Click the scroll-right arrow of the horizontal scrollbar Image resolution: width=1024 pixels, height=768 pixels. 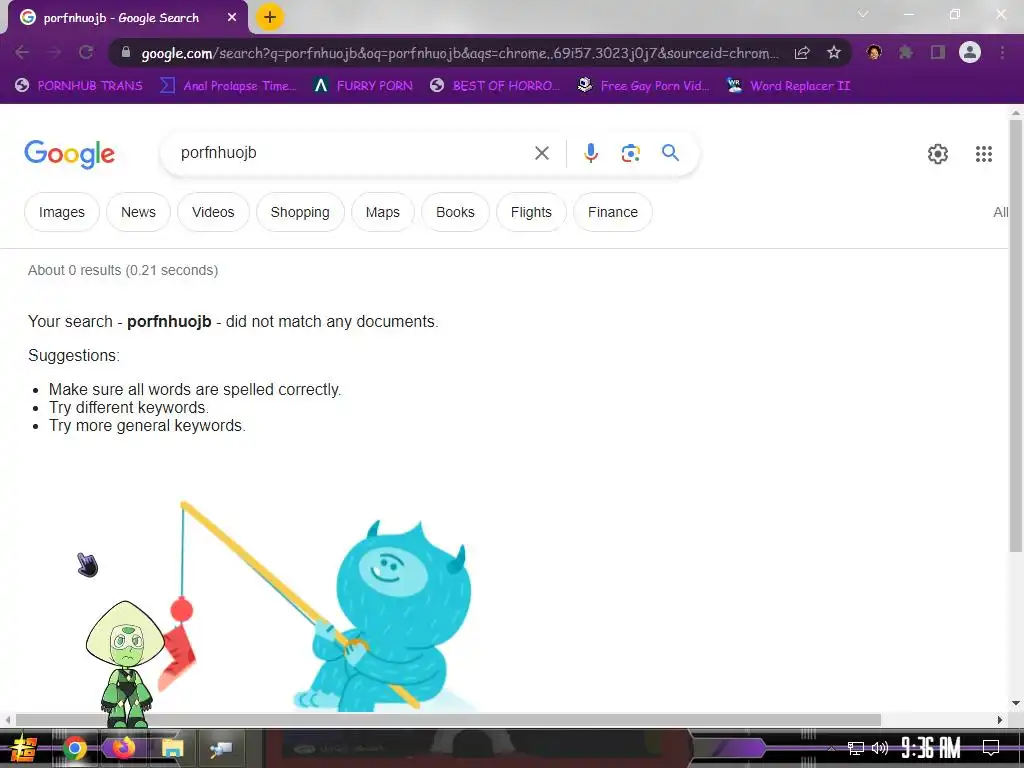(x=1000, y=720)
